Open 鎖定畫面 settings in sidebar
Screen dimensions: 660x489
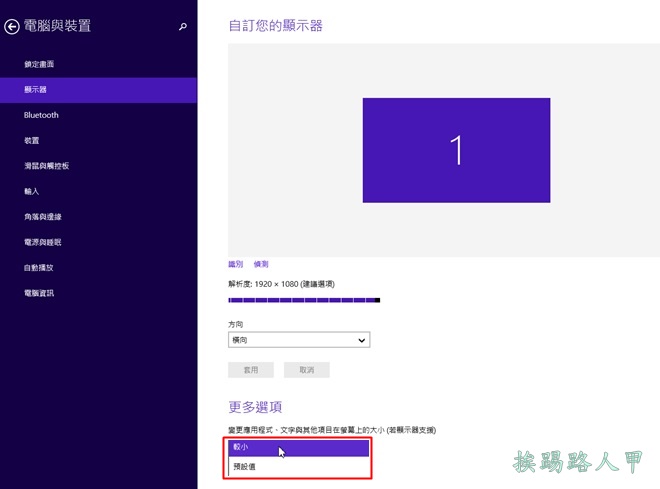click(x=39, y=65)
